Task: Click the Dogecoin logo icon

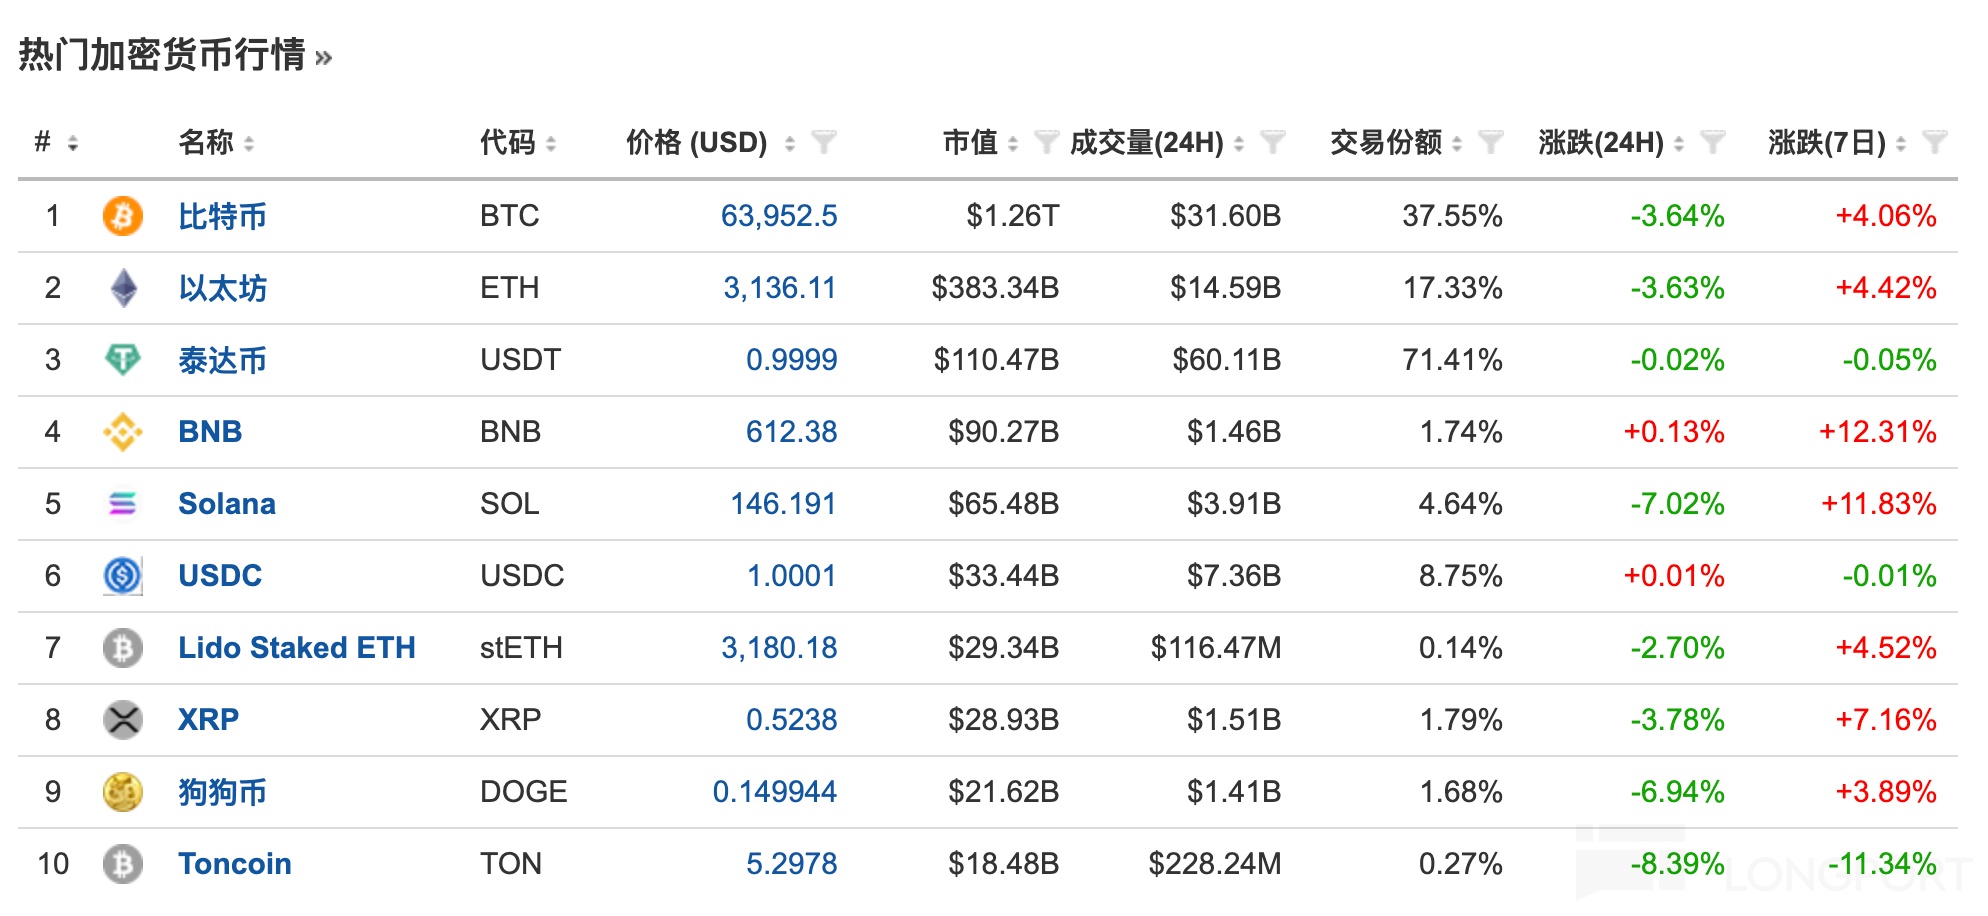Action: coord(123,792)
